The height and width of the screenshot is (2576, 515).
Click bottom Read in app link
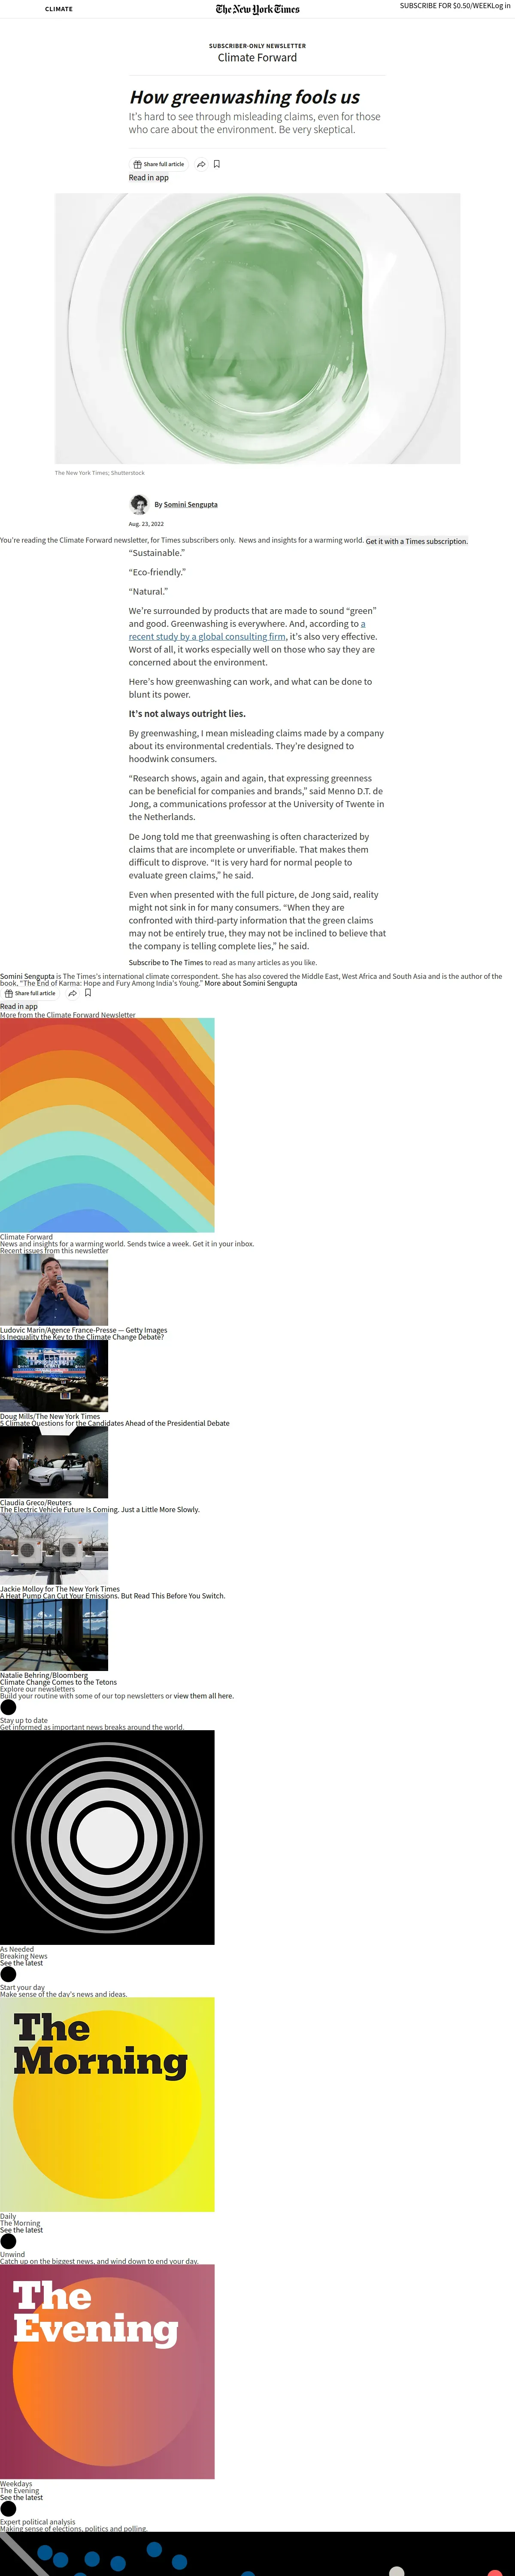point(19,1007)
